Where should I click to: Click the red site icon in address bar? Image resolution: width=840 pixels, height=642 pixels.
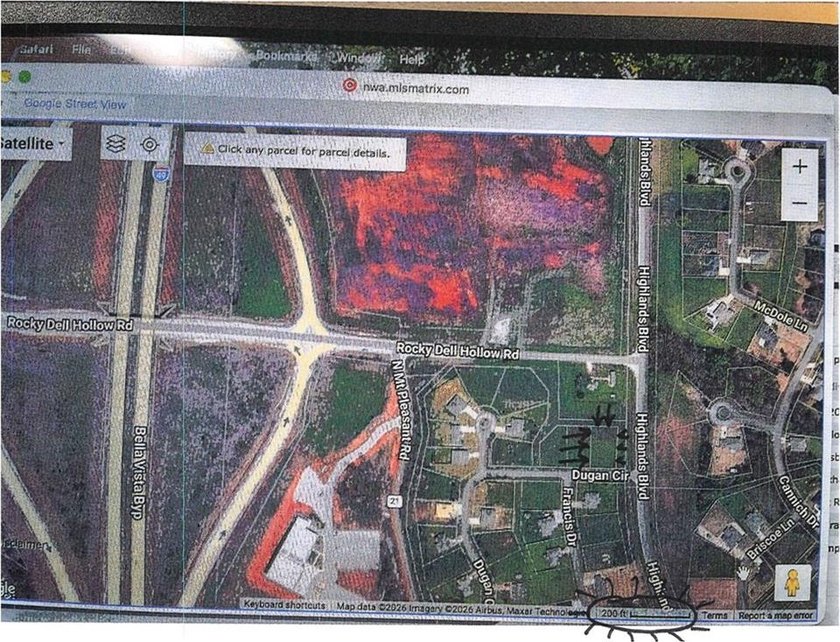349,86
